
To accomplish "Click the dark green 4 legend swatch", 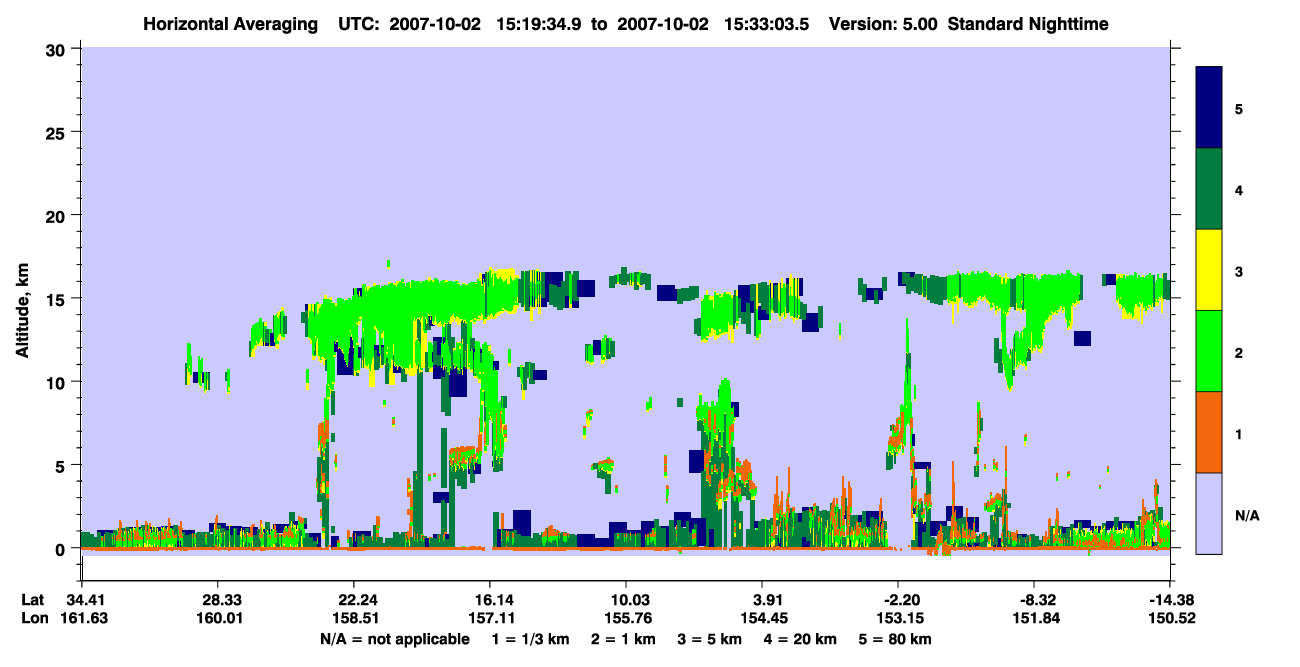I will [1209, 189].
